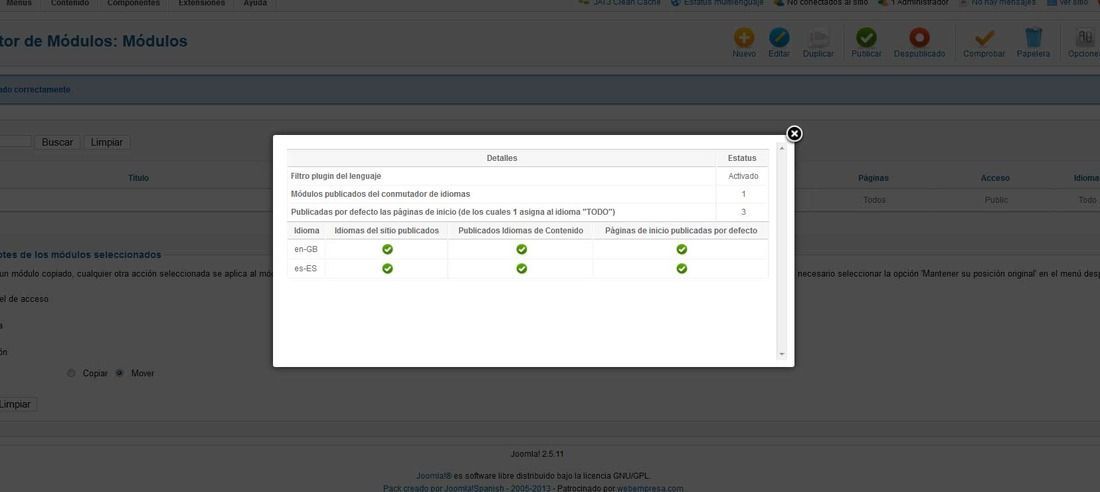The width and height of the screenshot is (1100, 492).
Task: Open the Contenido menu
Action: coord(70,4)
